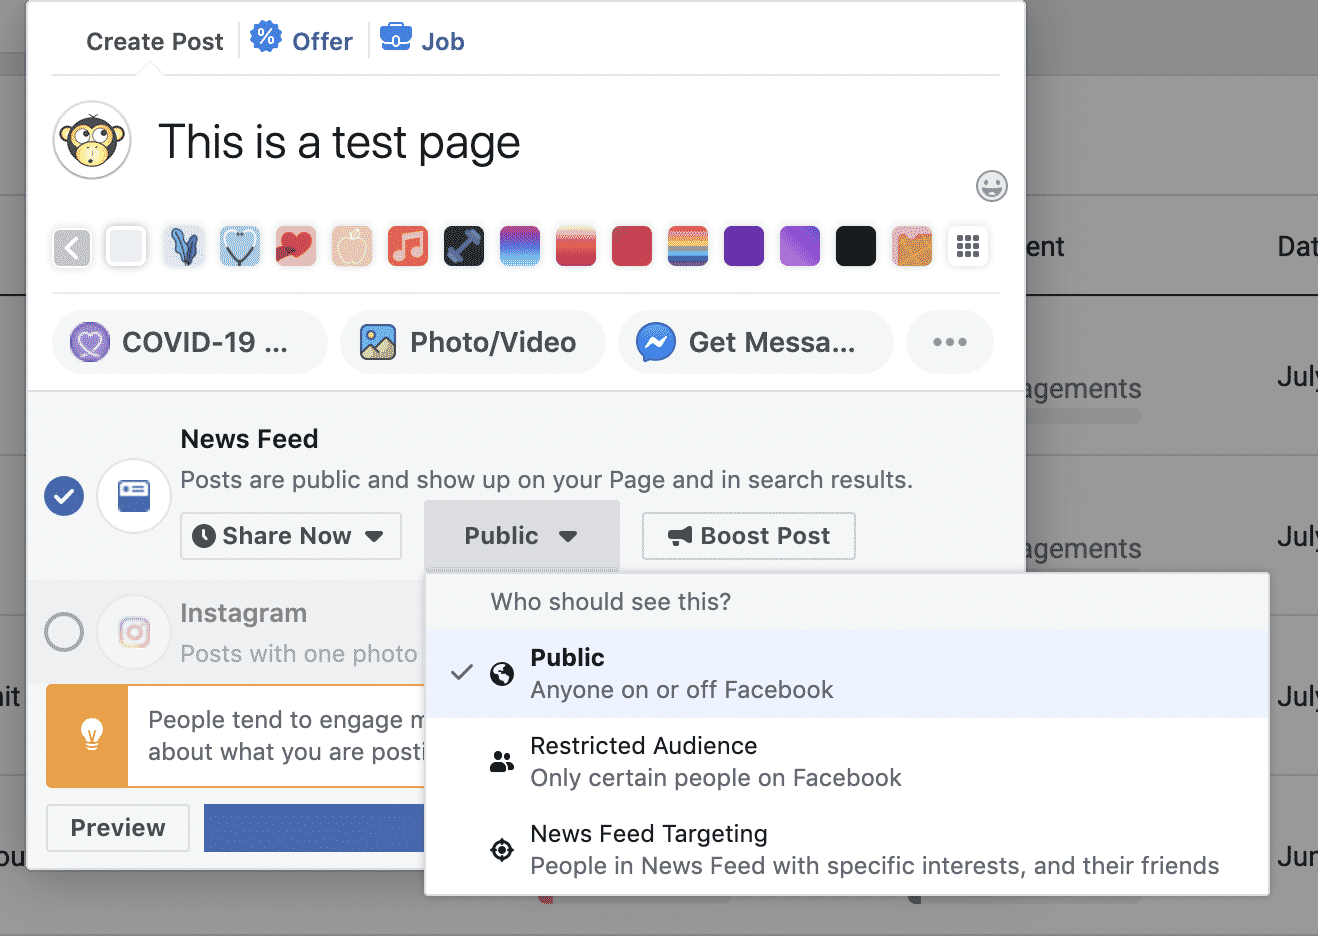The image size is (1318, 936).
Task: Choose News Feed Targeting option
Action: tap(847, 850)
